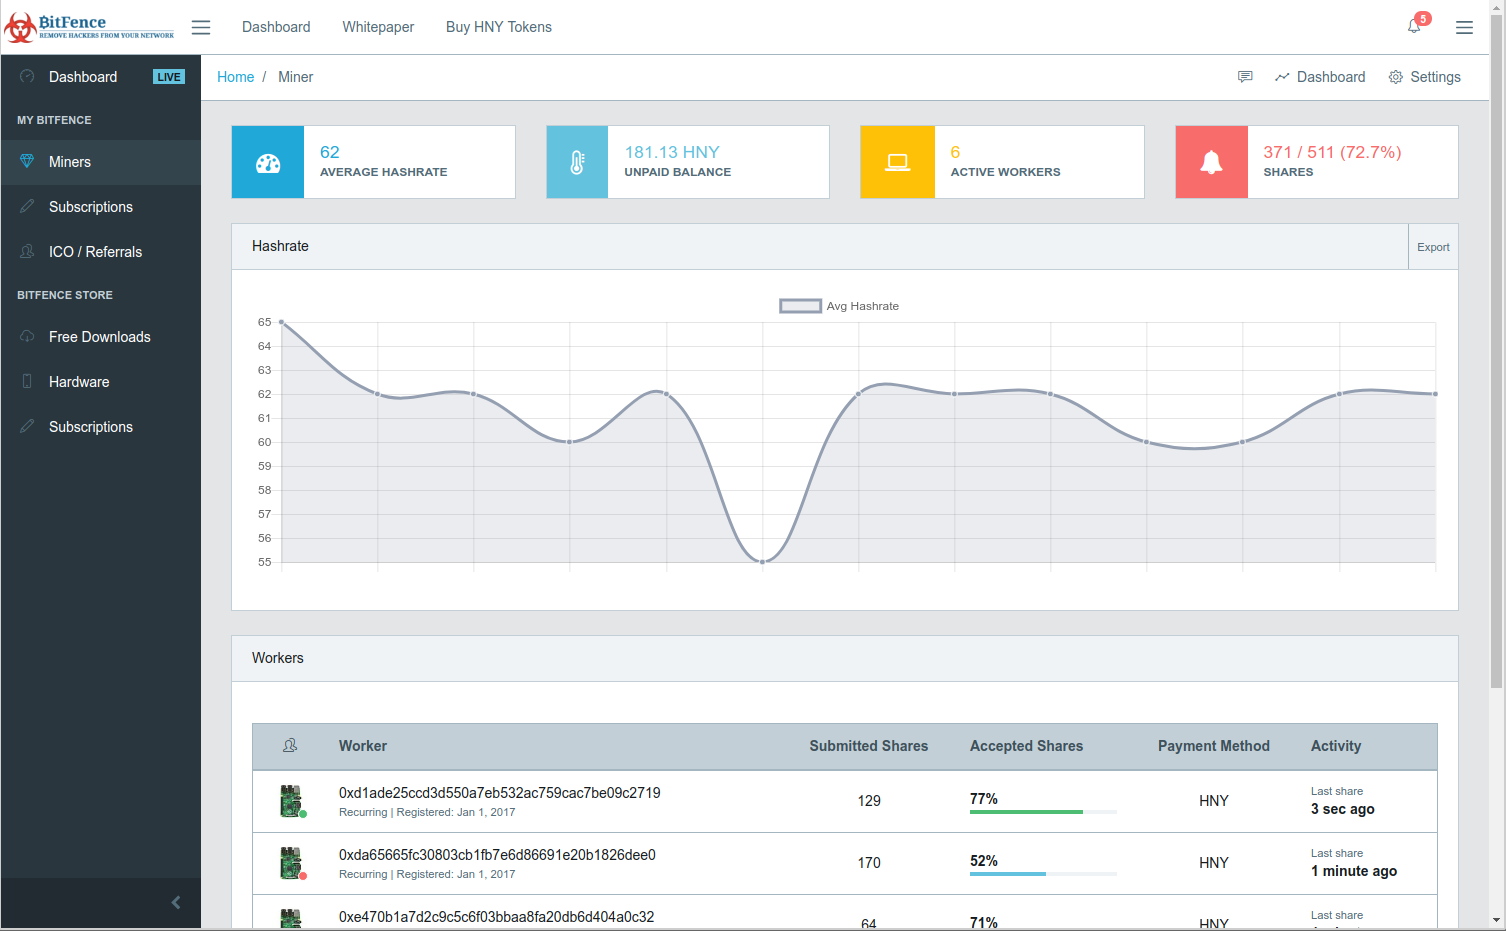Screen dimensions: 1506x931
Task: Click the 62 average hashrate value
Action: [330, 152]
